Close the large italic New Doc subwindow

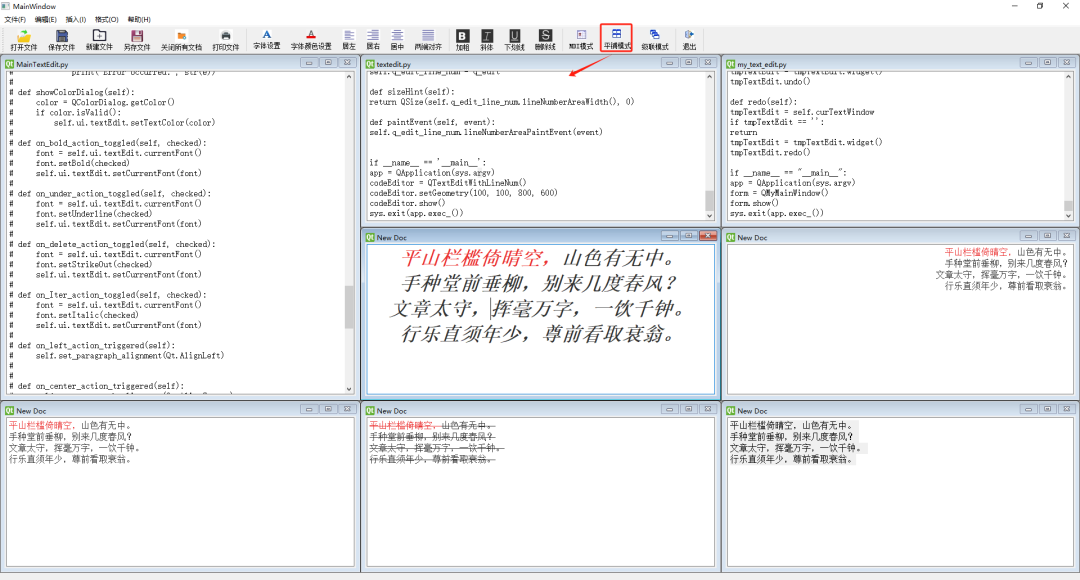pos(707,236)
